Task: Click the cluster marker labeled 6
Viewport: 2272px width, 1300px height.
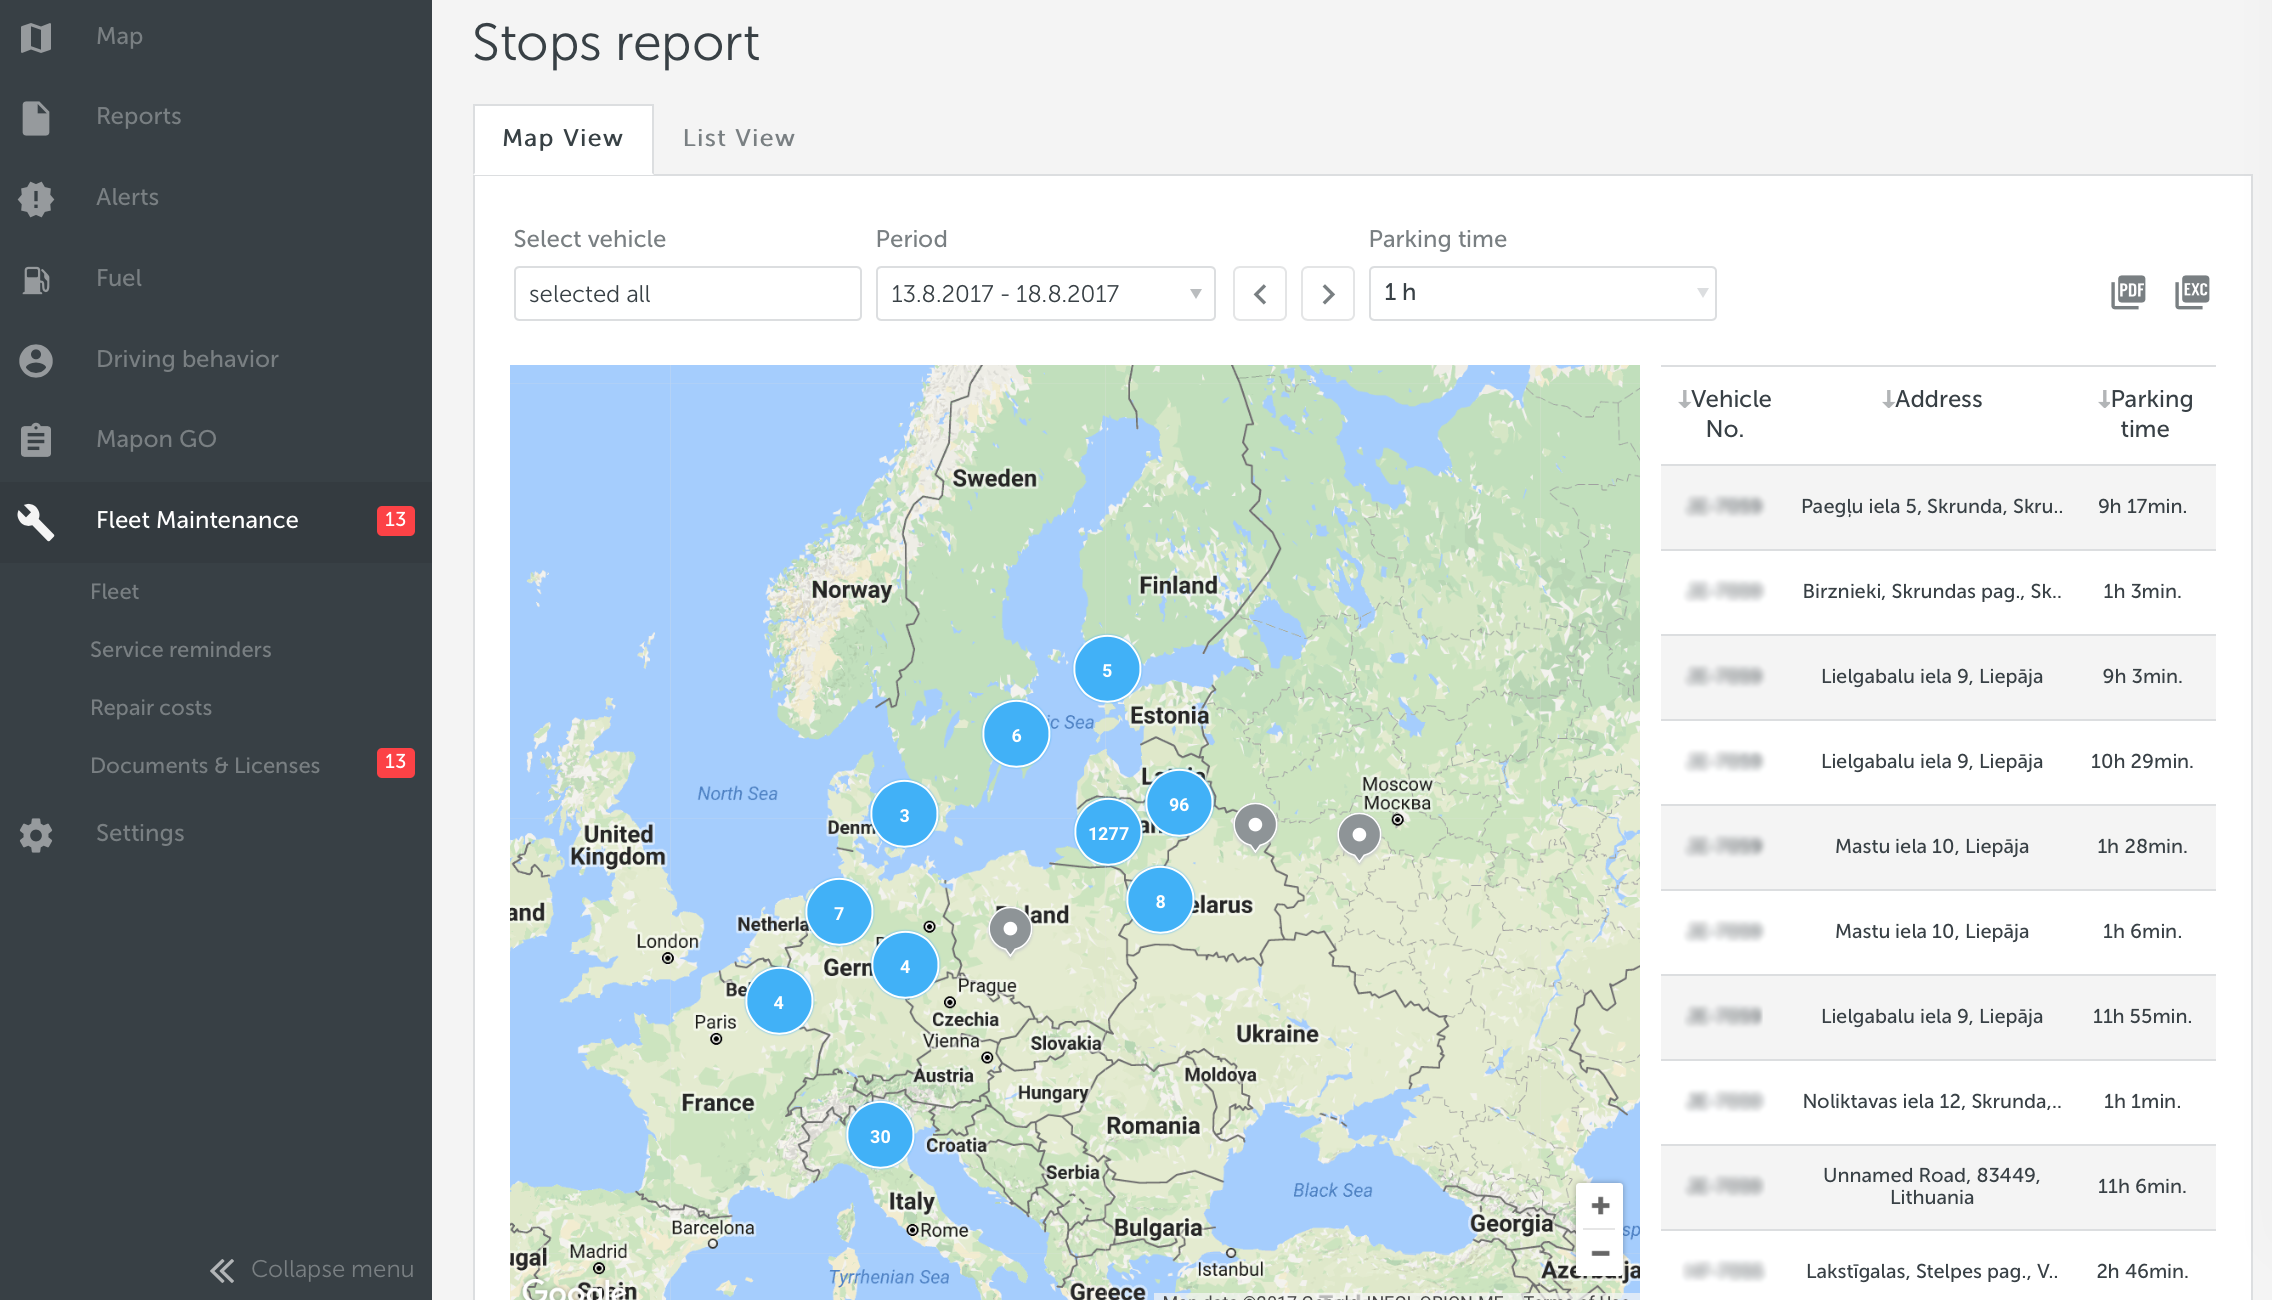Action: pos(1016,735)
